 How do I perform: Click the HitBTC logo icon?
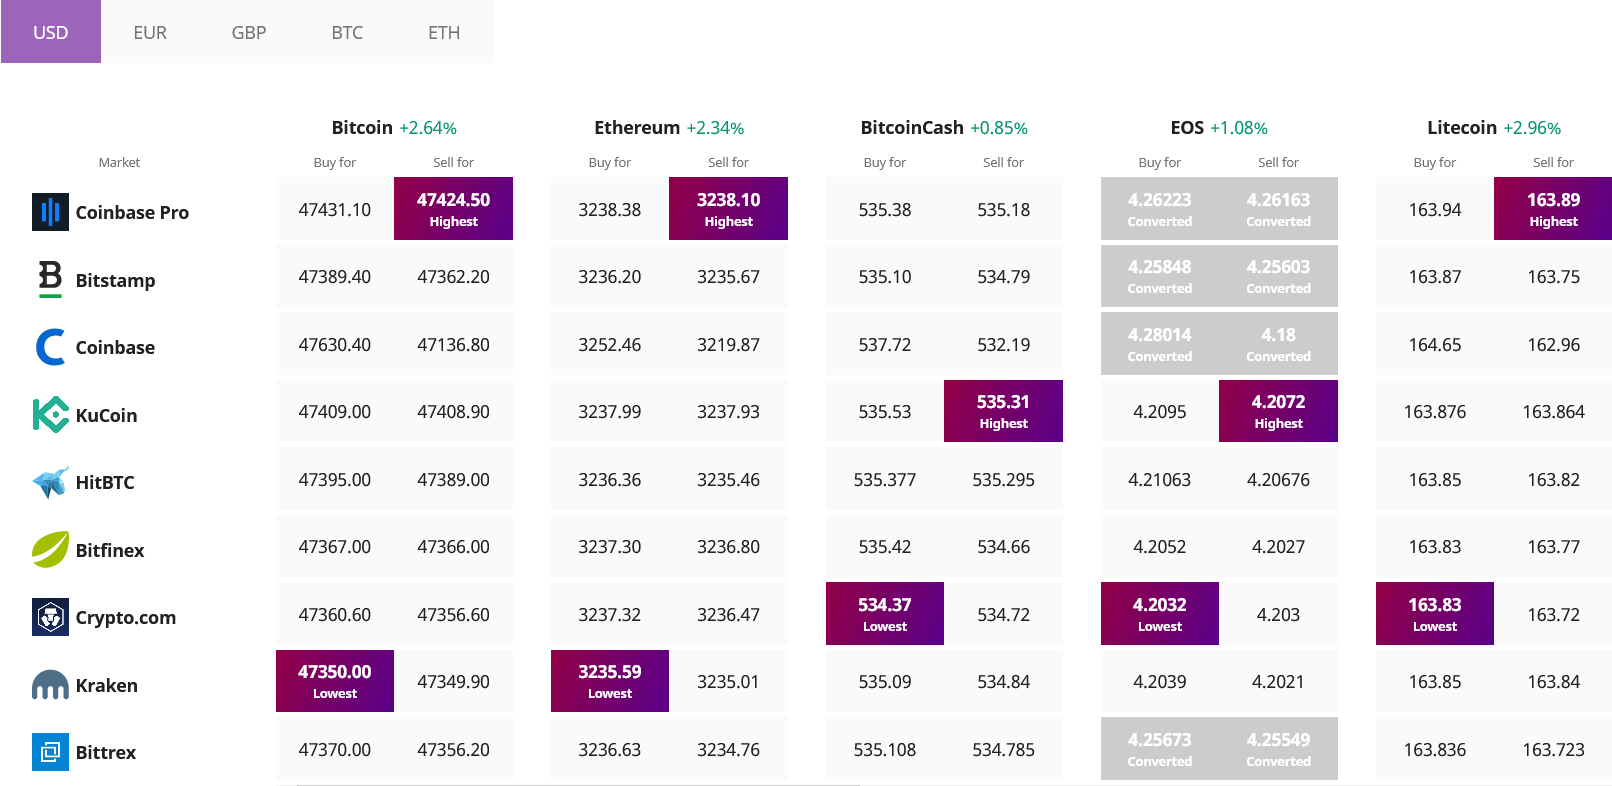pos(50,482)
